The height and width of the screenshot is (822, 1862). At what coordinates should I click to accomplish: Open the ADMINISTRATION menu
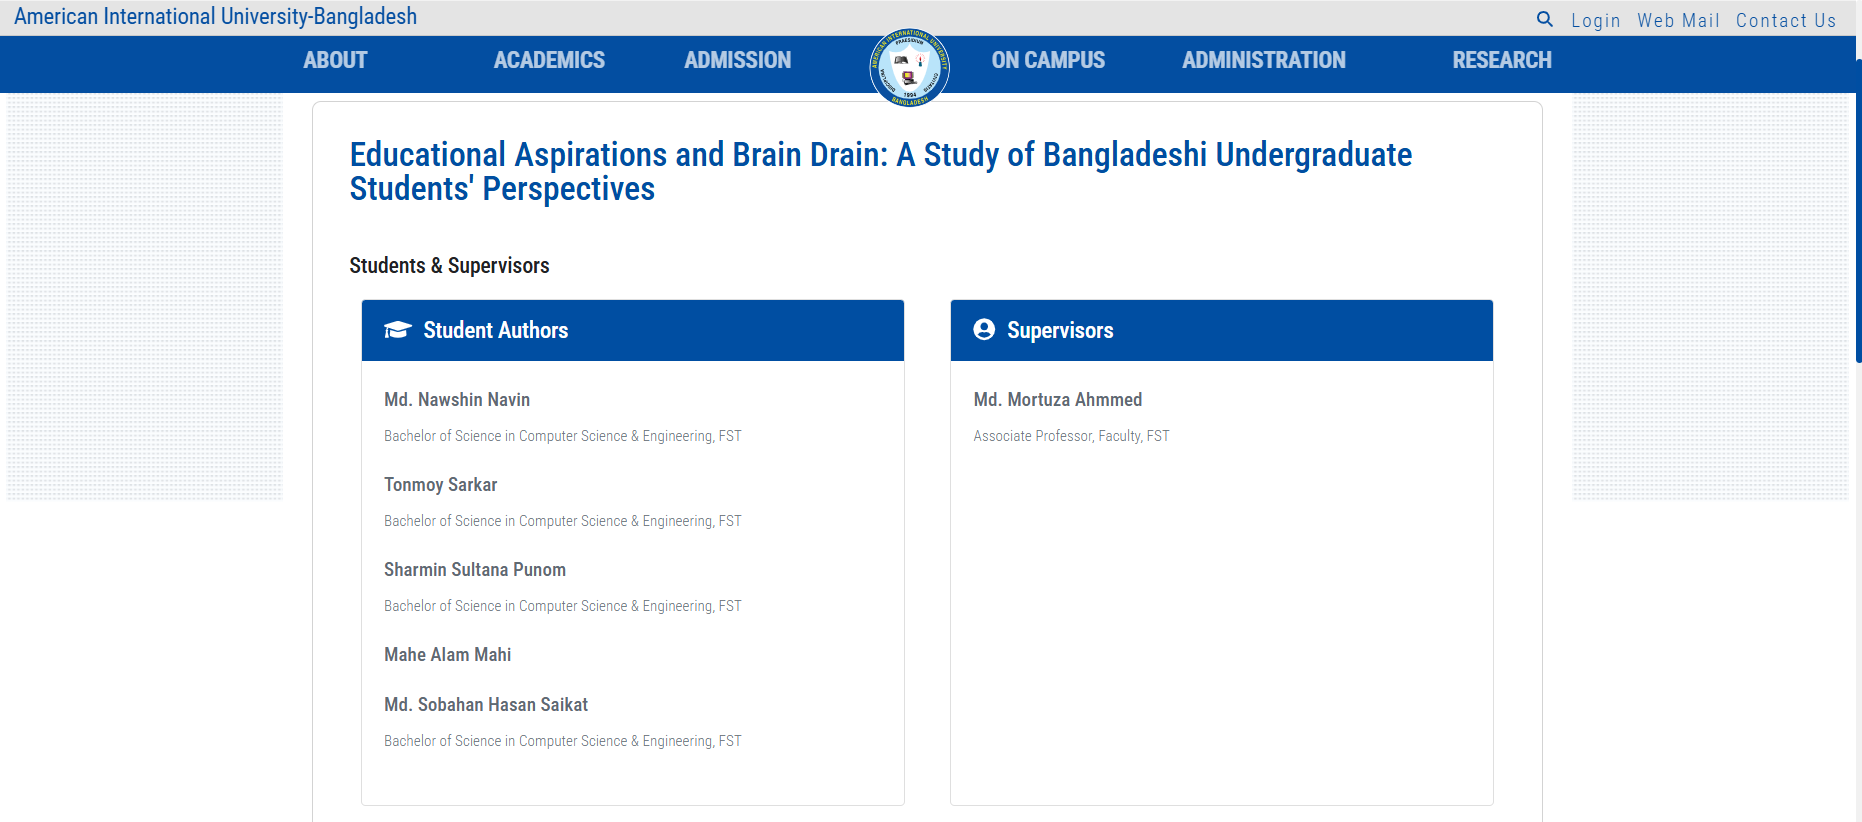pos(1264,60)
